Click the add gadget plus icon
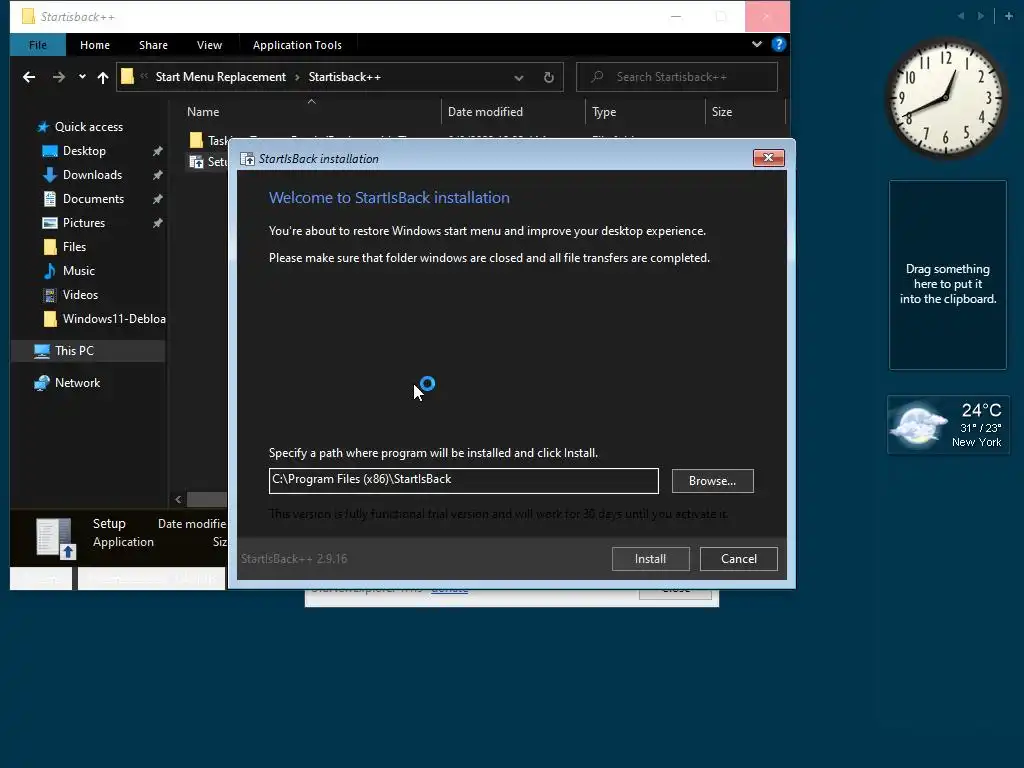The image size is (1024, 768). 1008,16
